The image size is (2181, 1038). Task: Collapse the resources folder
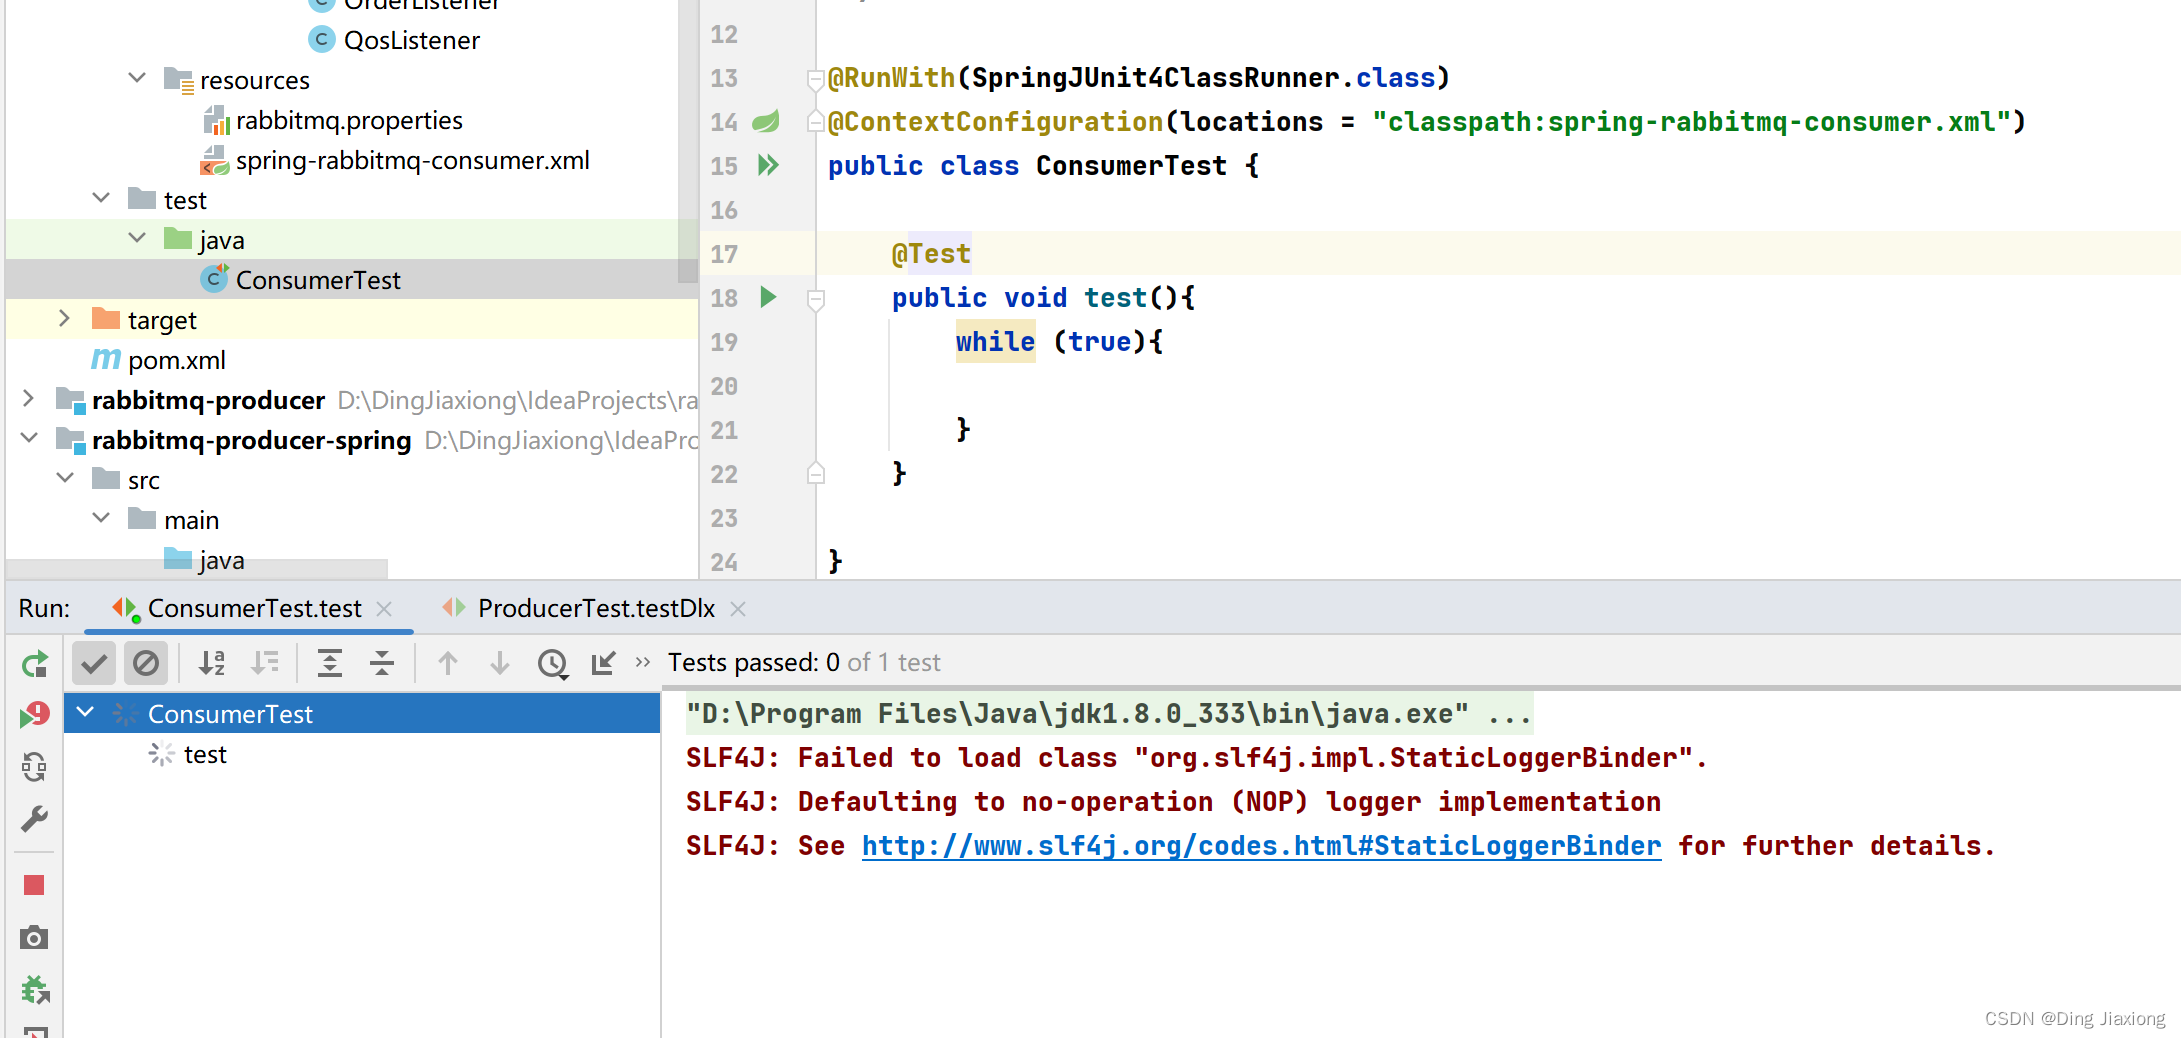[138, 79]
